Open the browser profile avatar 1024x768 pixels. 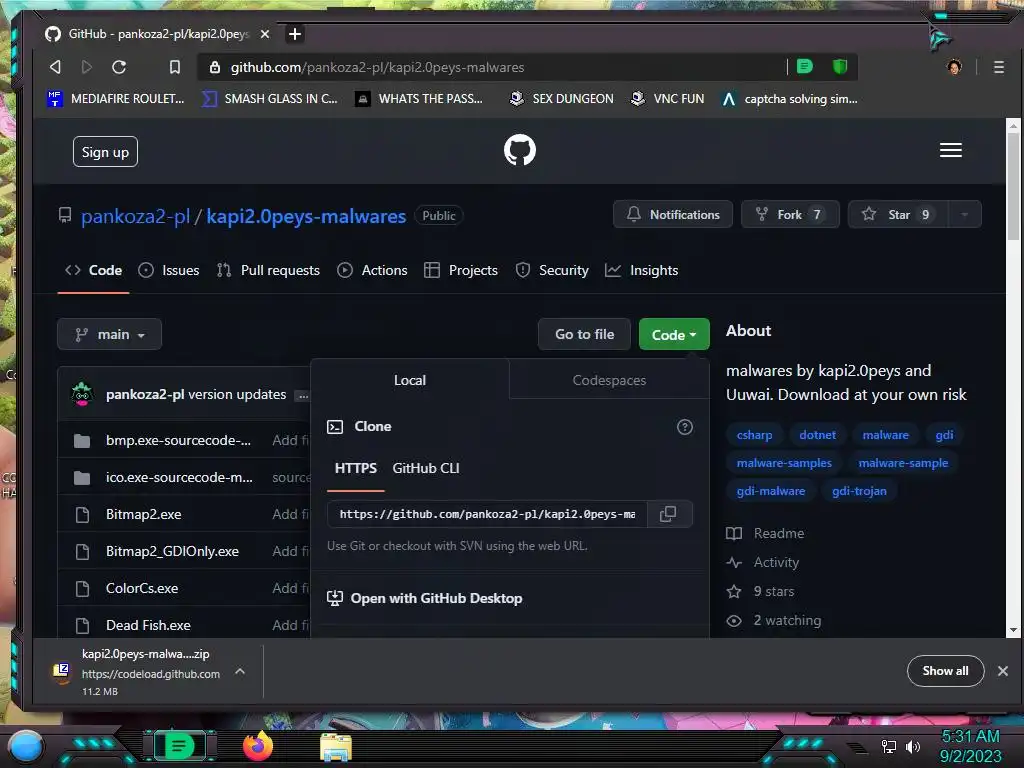click(954, 67)
